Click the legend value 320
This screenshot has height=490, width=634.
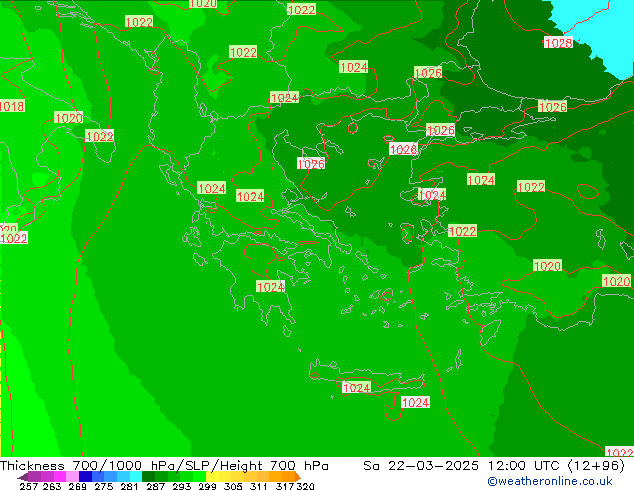(305, 486)
